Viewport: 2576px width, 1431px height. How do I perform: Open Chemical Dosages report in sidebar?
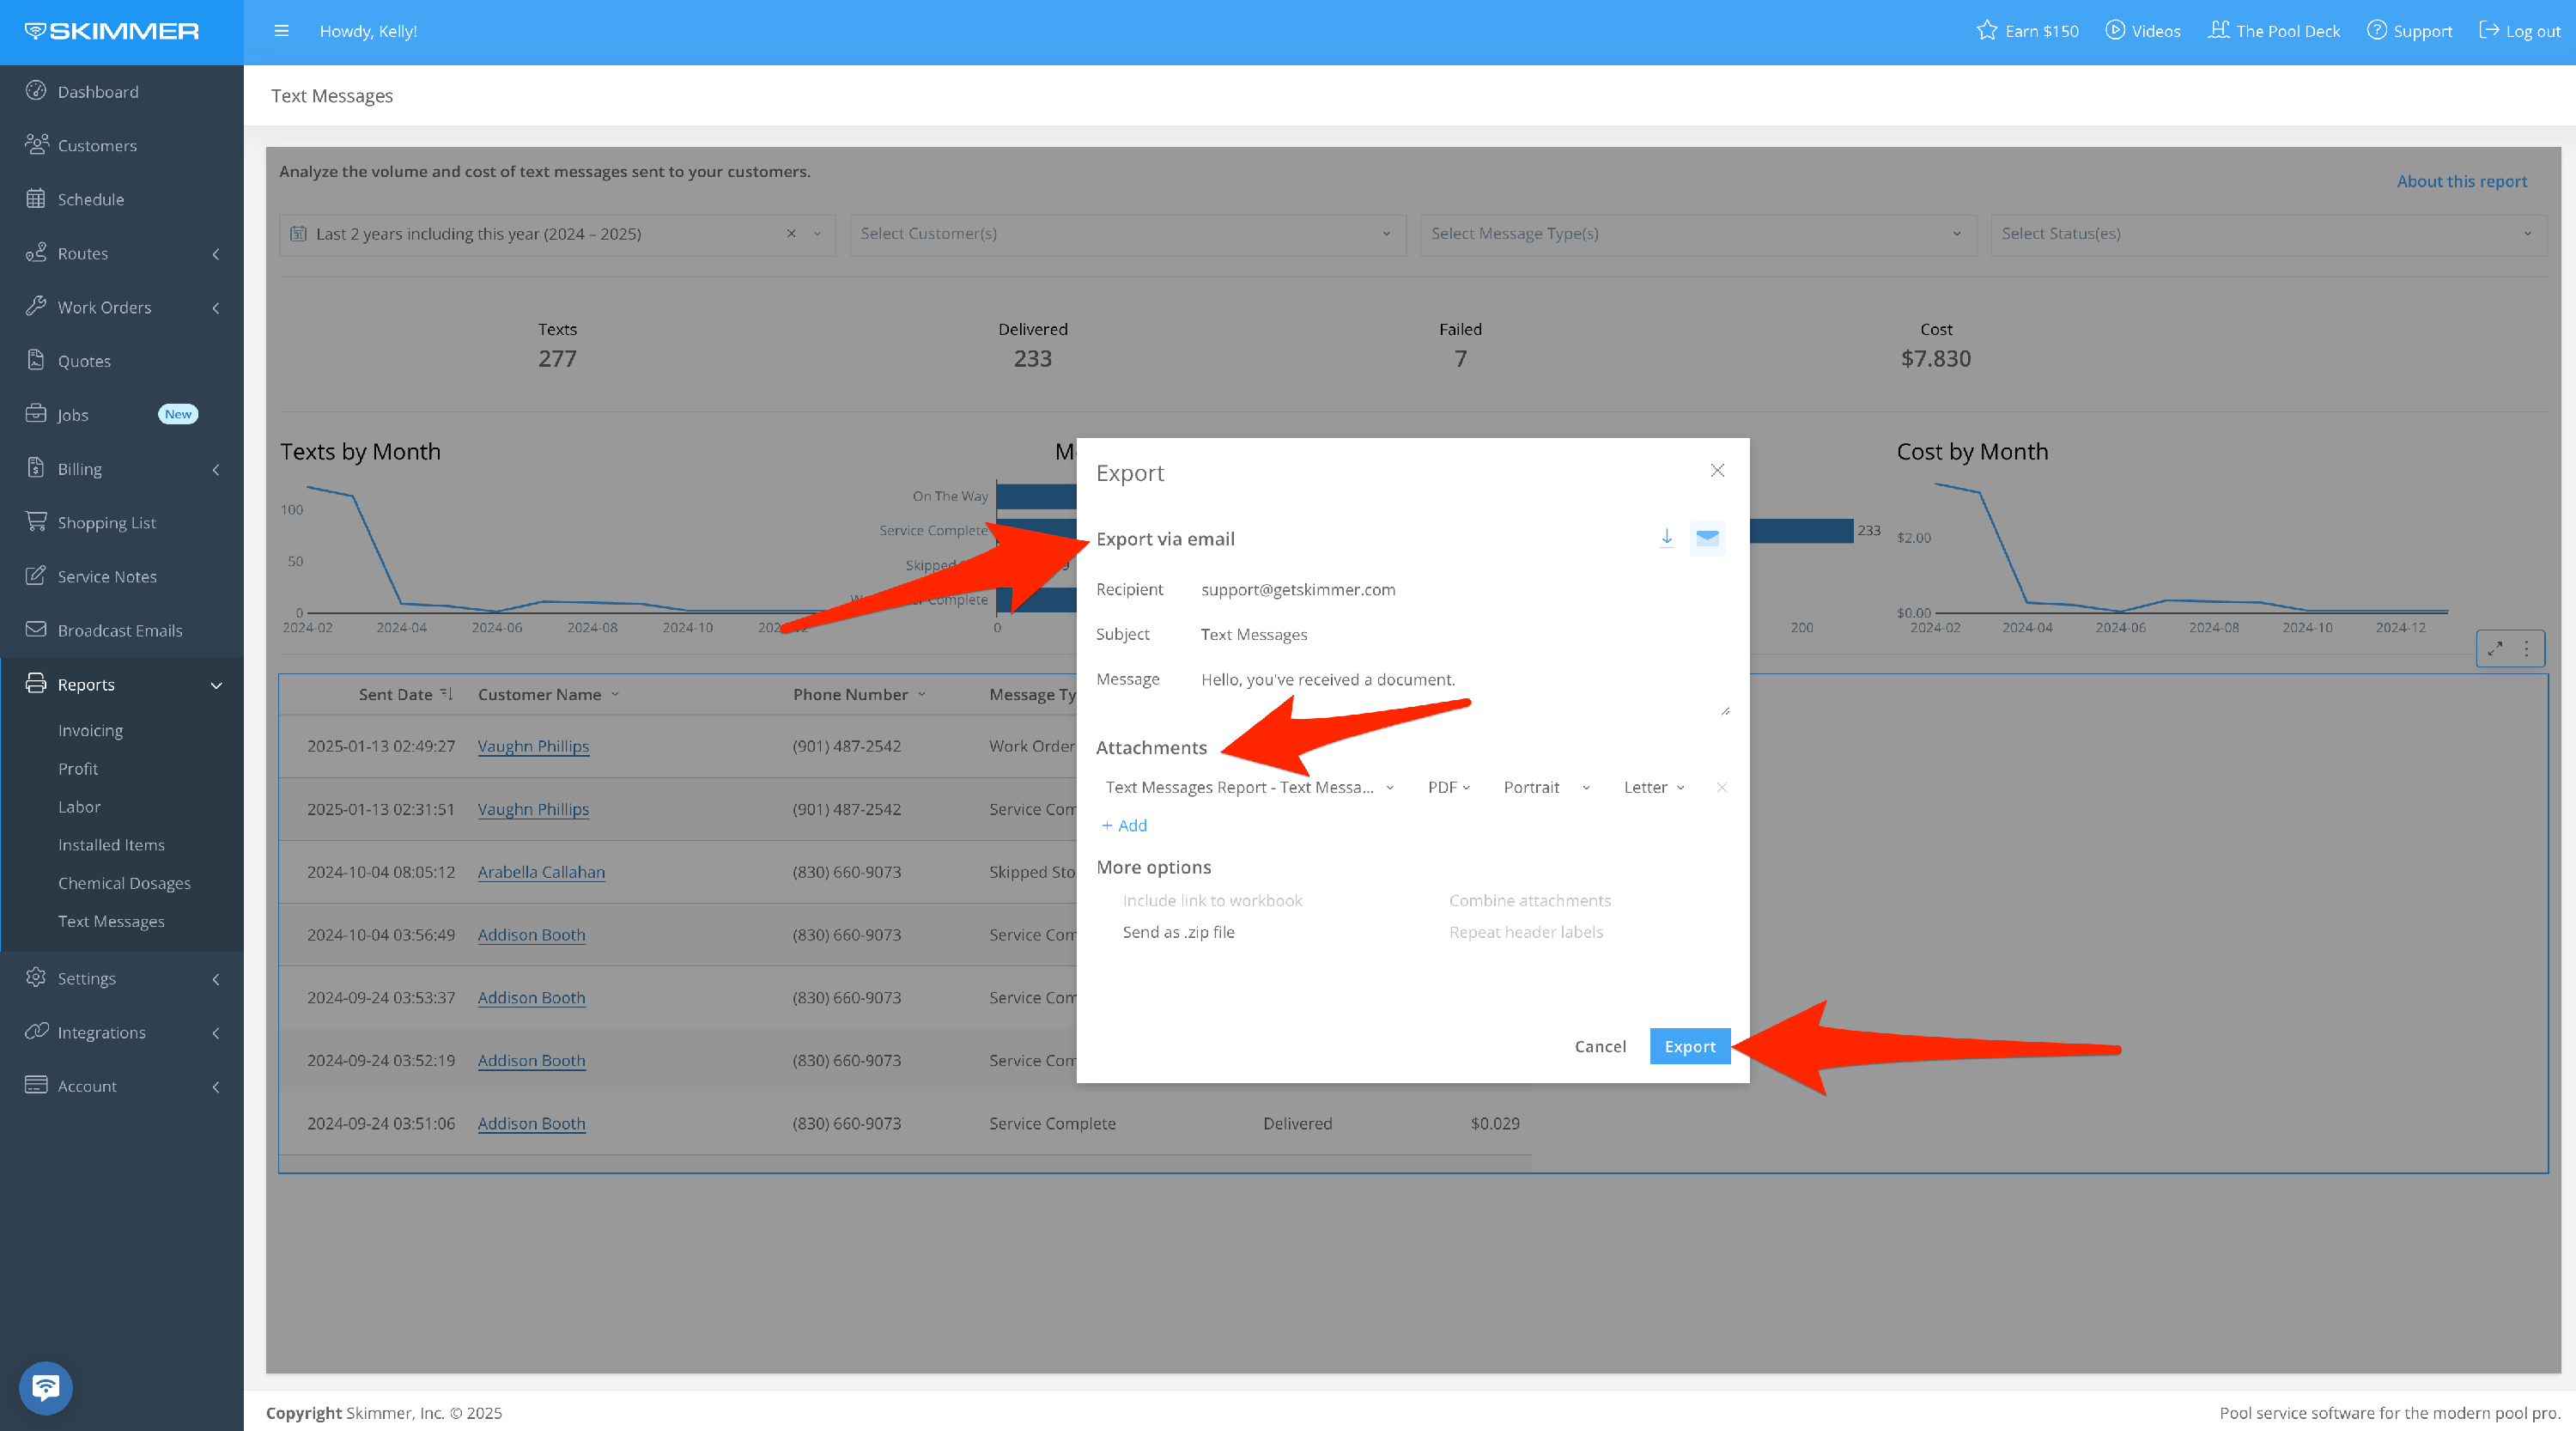pos(124,883)
